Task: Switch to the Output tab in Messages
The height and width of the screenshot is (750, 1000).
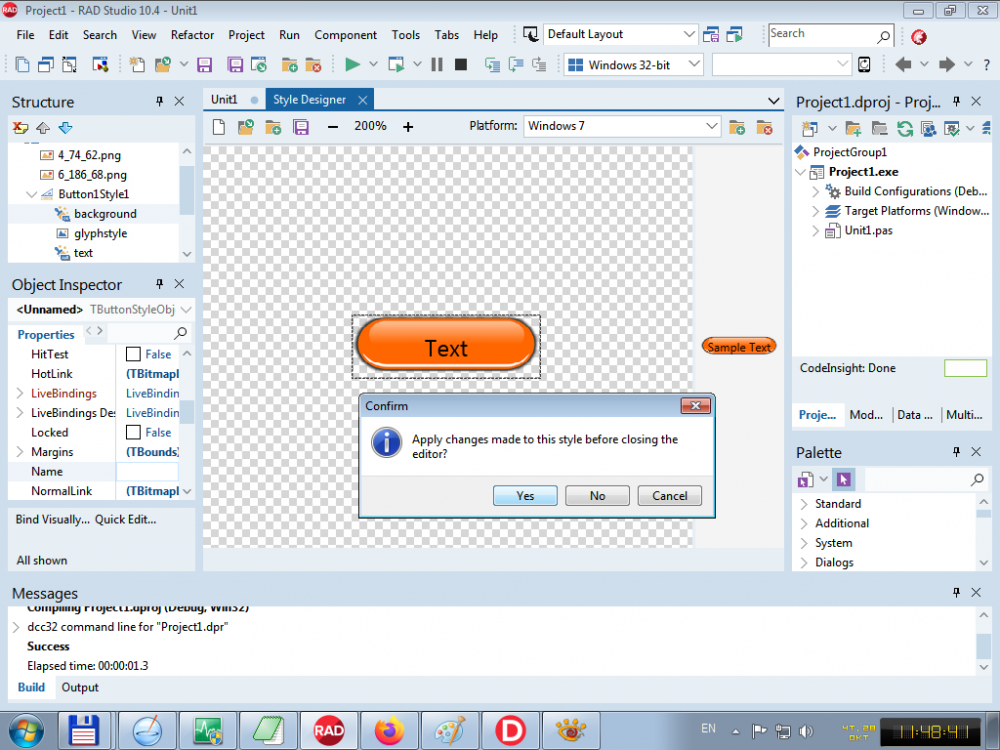Action: point(80,688)
